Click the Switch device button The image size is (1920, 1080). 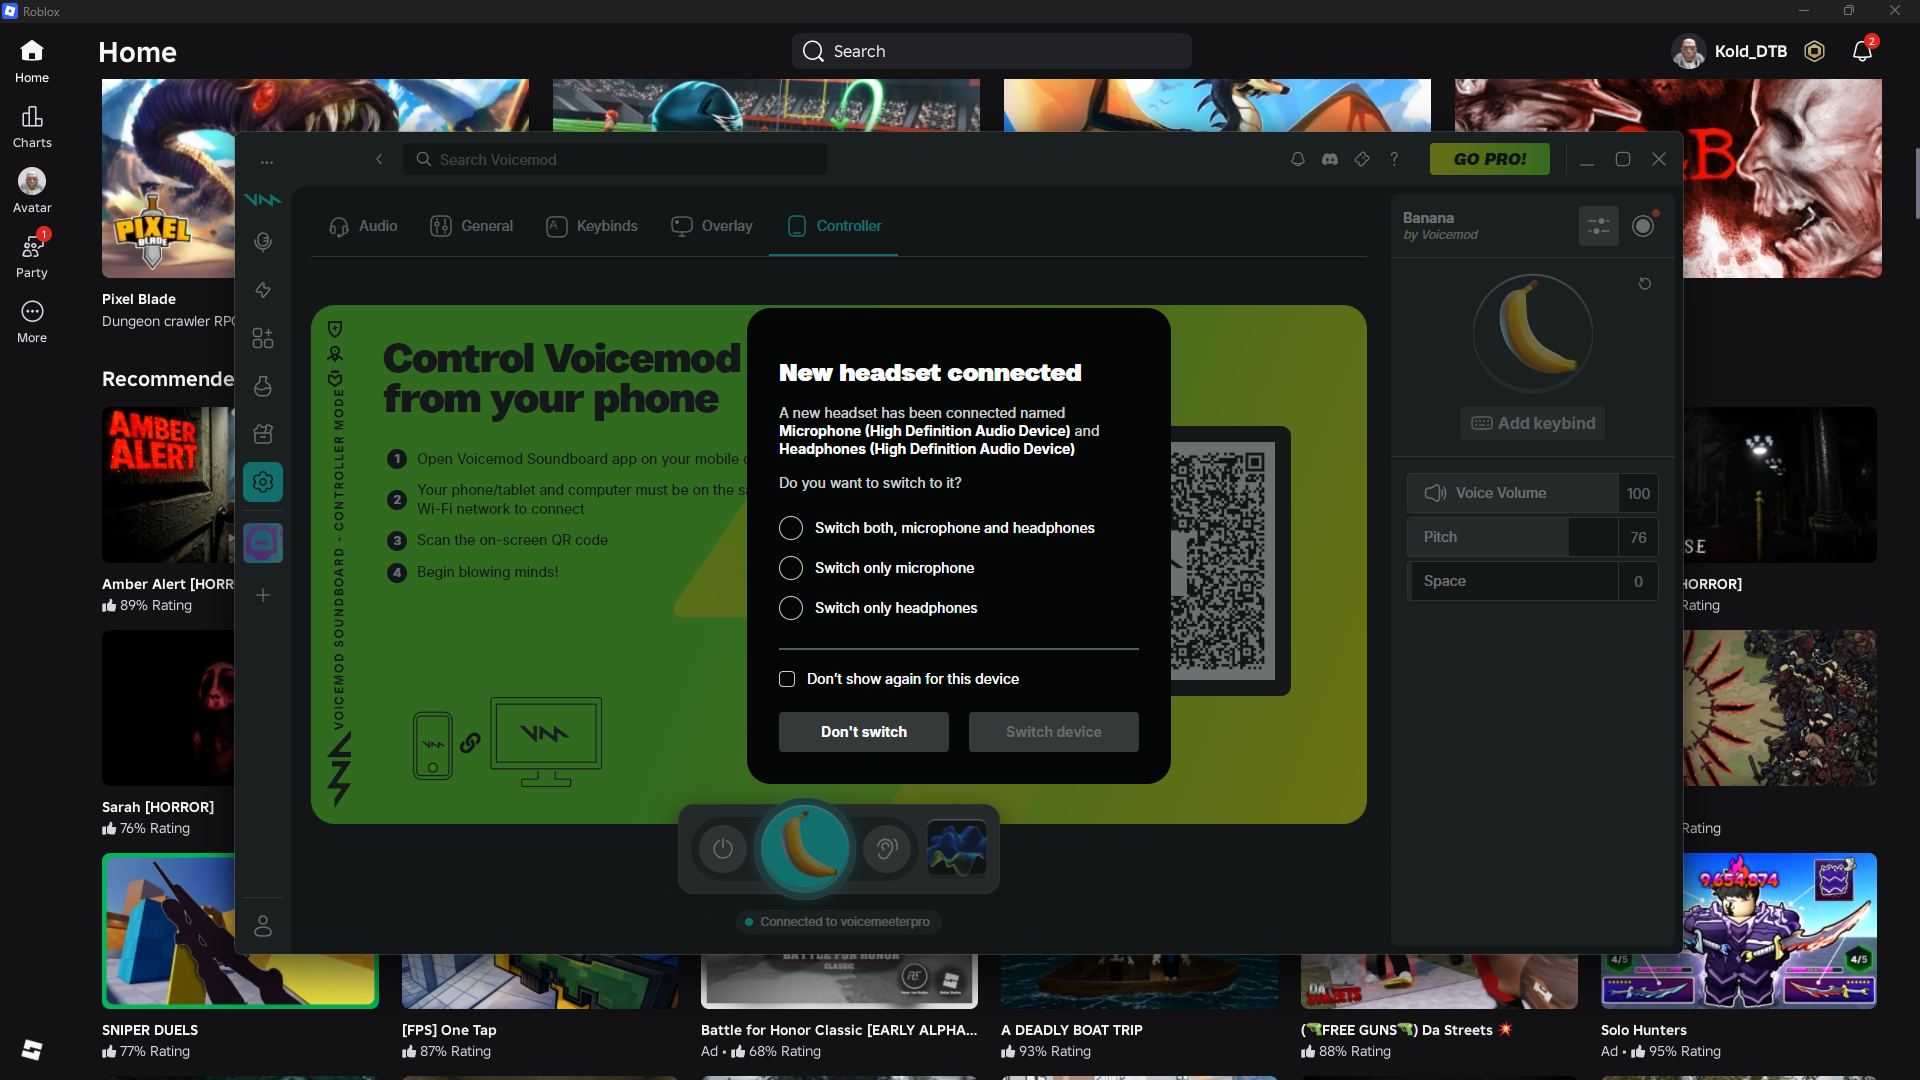[x=1054, y=732]
